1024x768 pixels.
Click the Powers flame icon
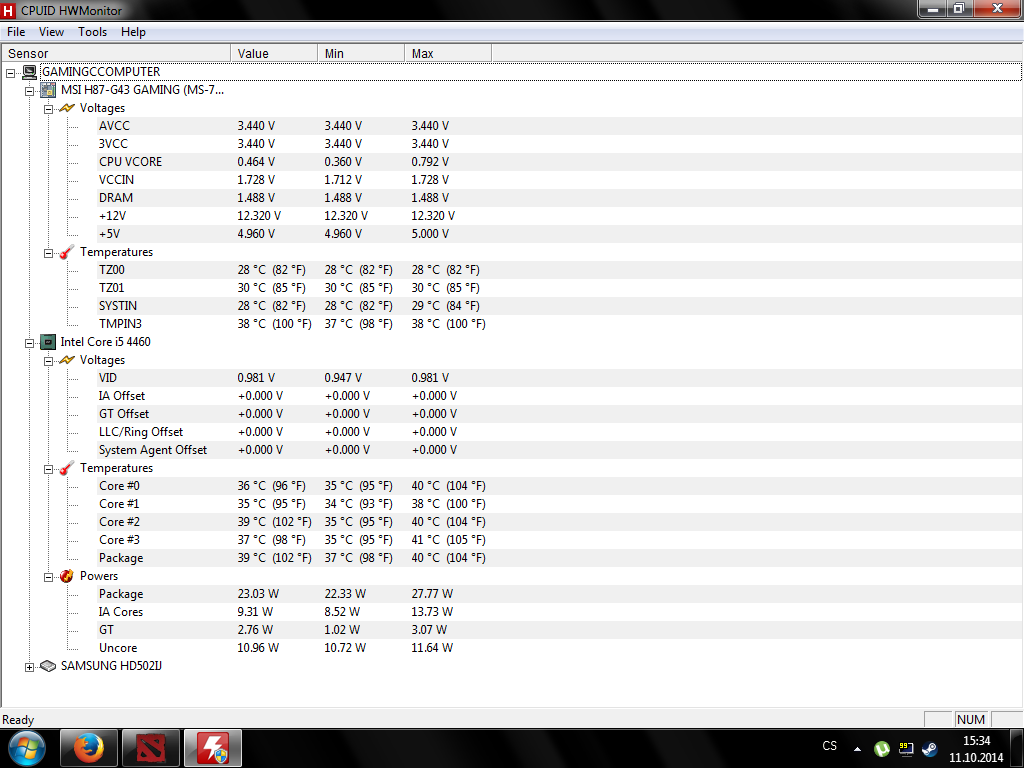click(67, 576)
